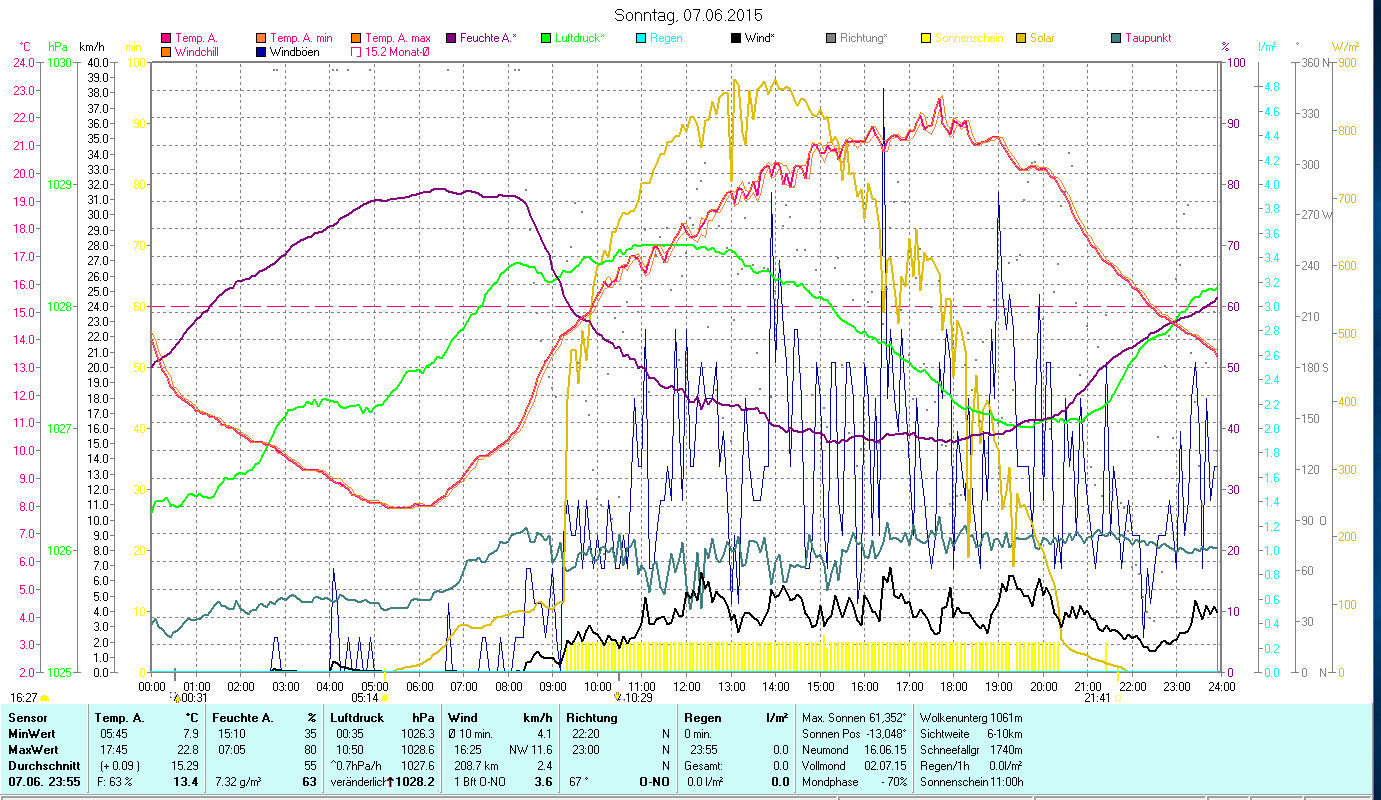Click the current pressure value 1028.2
Viewport: 1381px width, 800px height.
(416, 782)
